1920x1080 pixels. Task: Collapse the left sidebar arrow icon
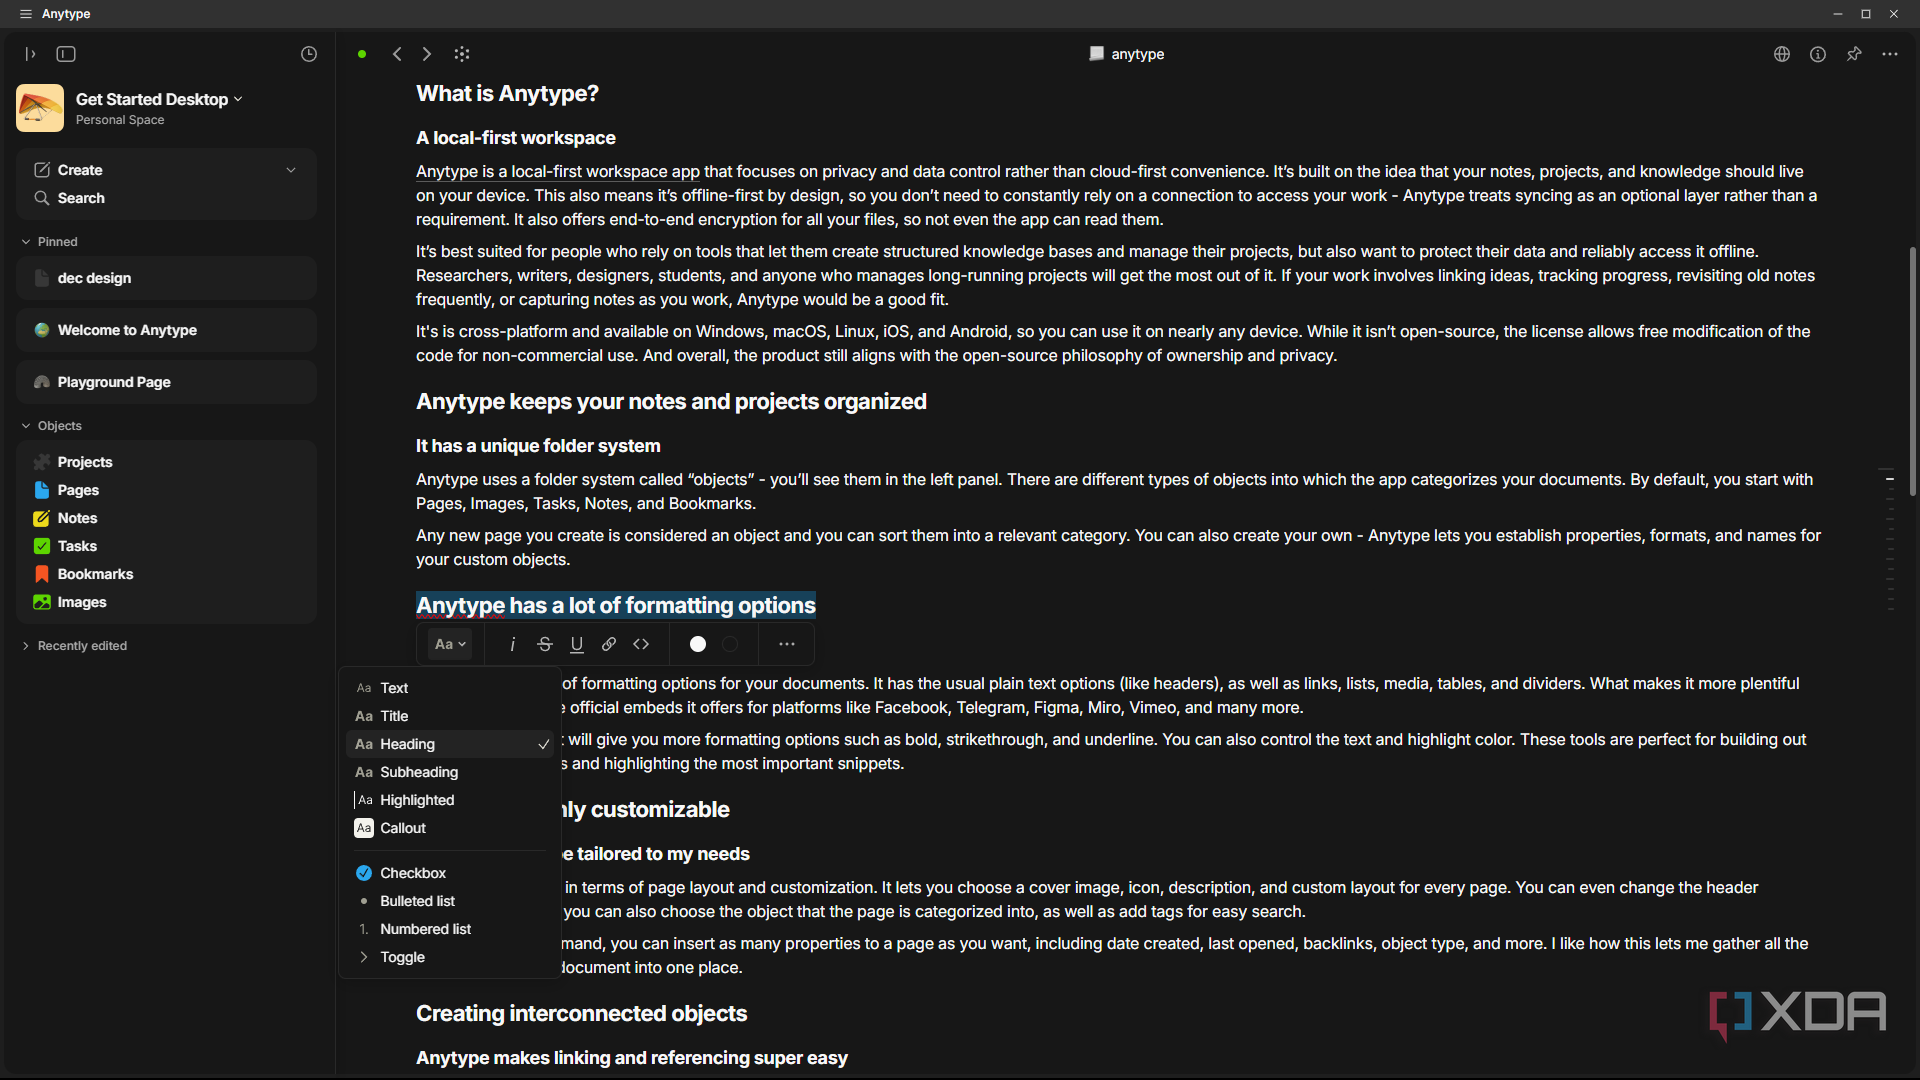coord(31,54)
